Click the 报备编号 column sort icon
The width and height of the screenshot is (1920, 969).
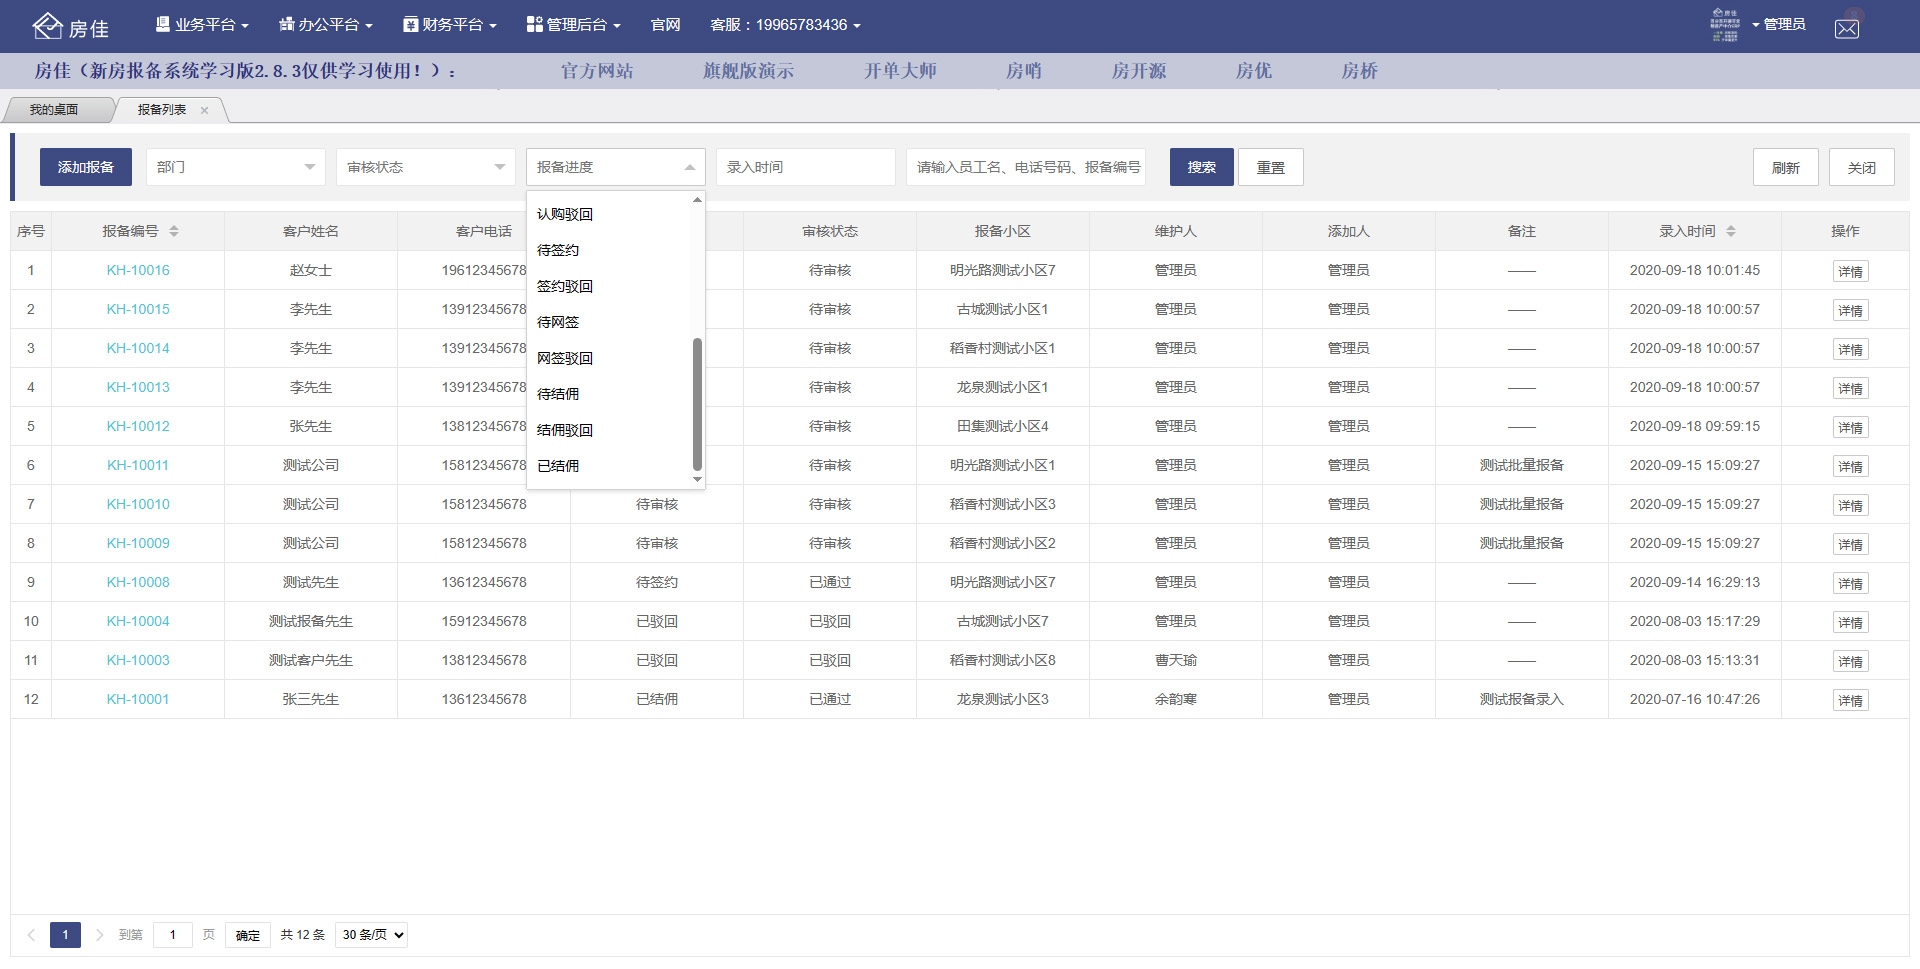click(173, 231)
